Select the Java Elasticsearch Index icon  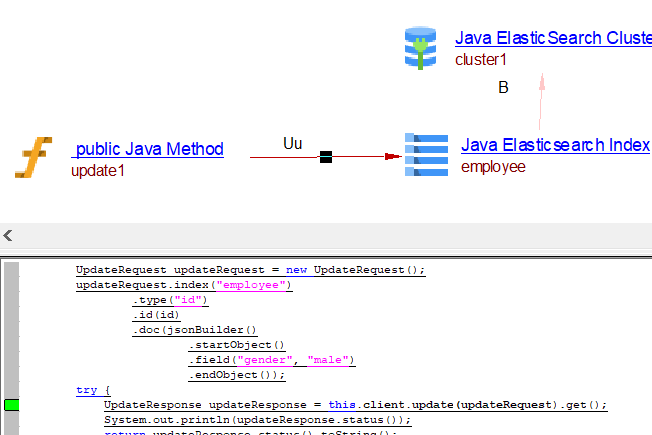(426, 155)
